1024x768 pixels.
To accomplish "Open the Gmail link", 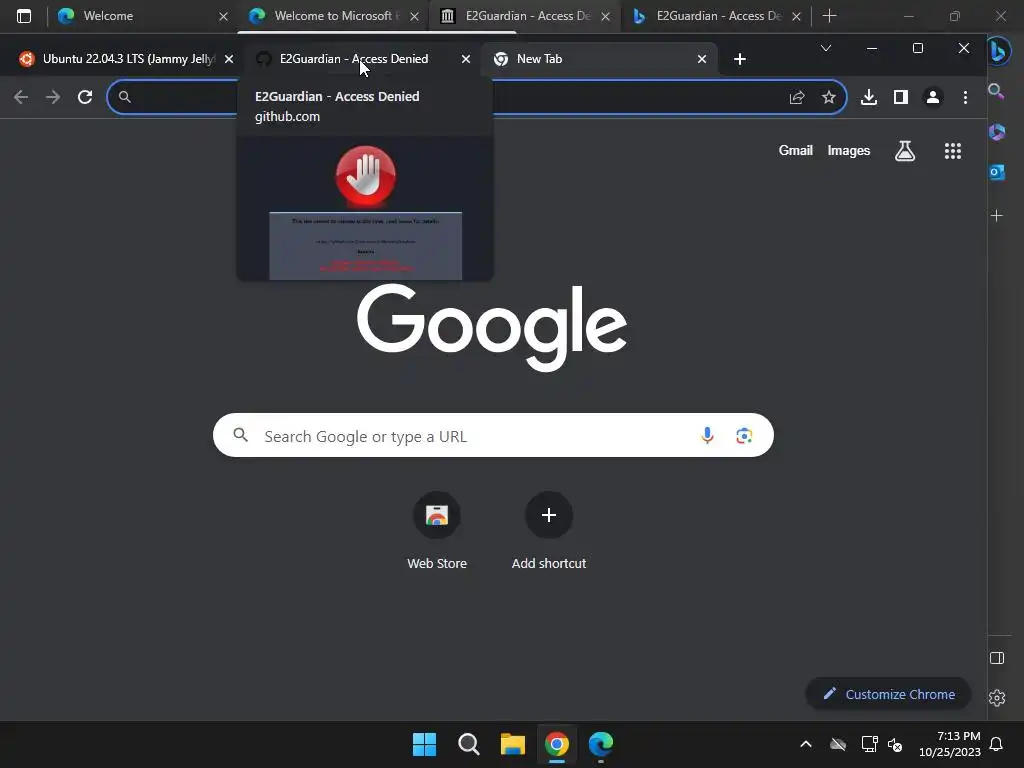I will [795, 150].
